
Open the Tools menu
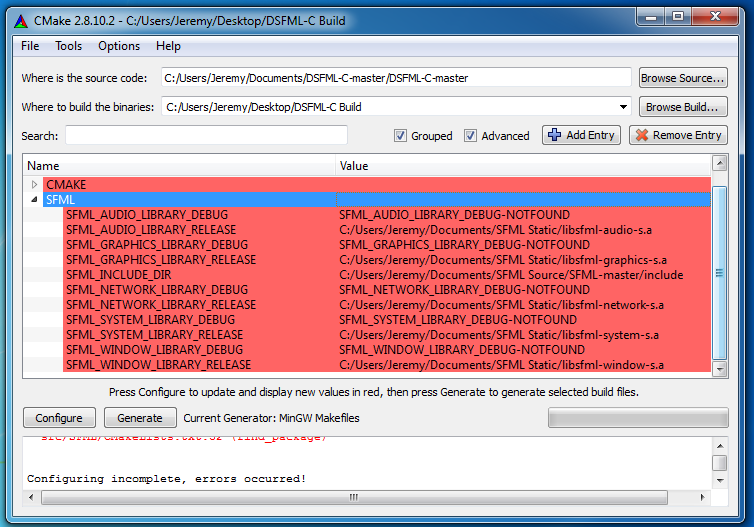68,46
